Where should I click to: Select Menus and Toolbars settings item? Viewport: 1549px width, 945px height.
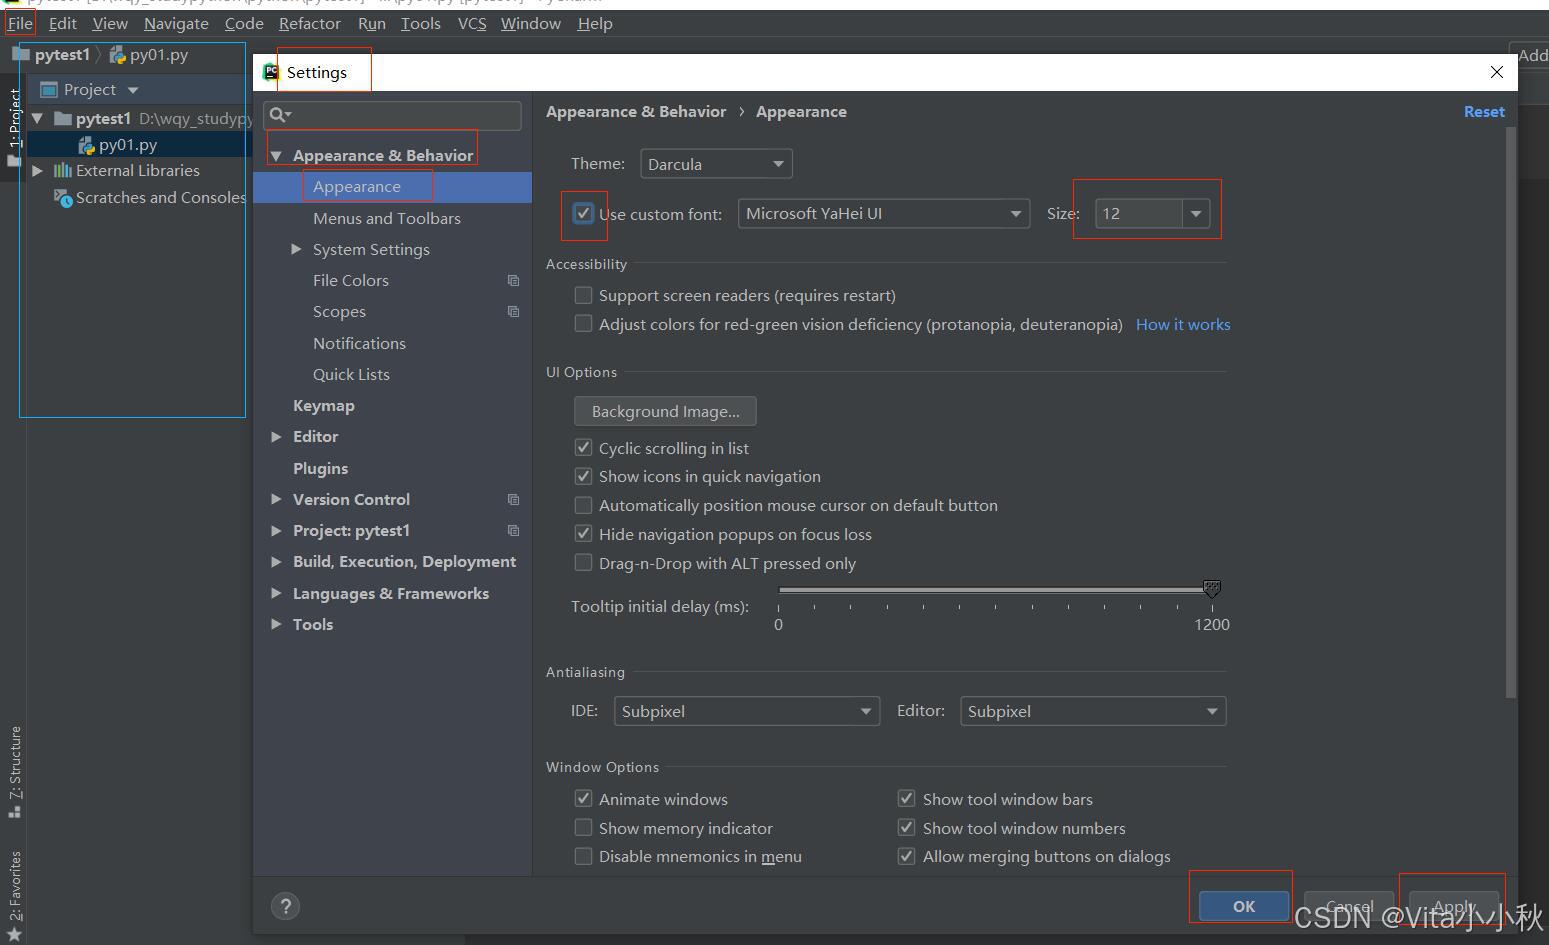point(387,218)
